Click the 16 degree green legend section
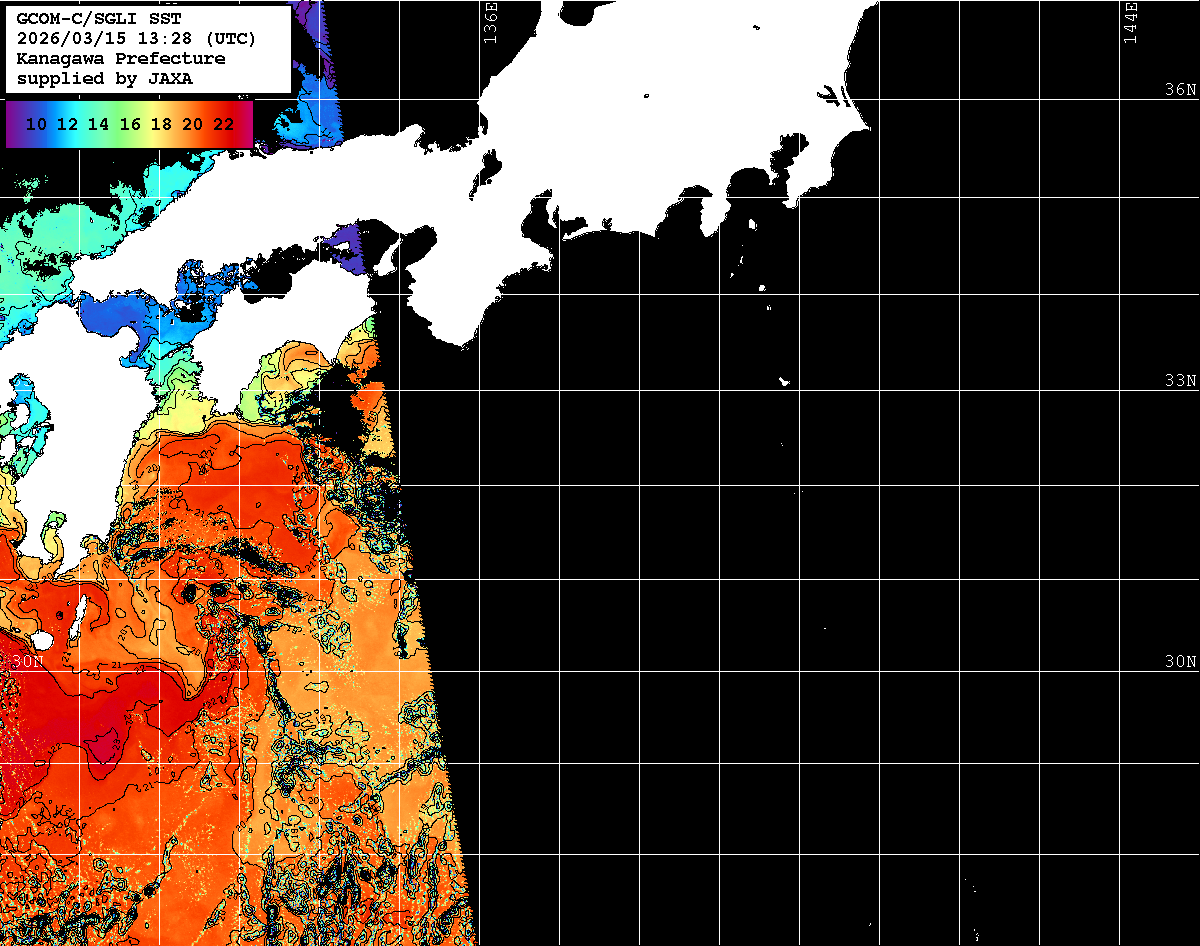Image resolution: width=1200 pixels, height=946 pixels. pyautogui.click(x=130, y=125)
